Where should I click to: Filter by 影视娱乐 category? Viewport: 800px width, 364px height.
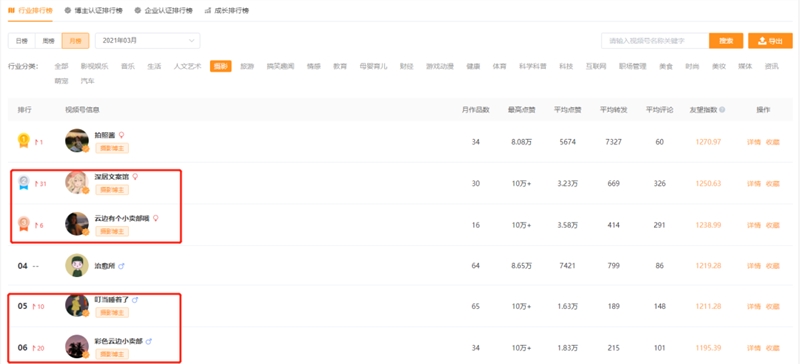click(94, 66)
